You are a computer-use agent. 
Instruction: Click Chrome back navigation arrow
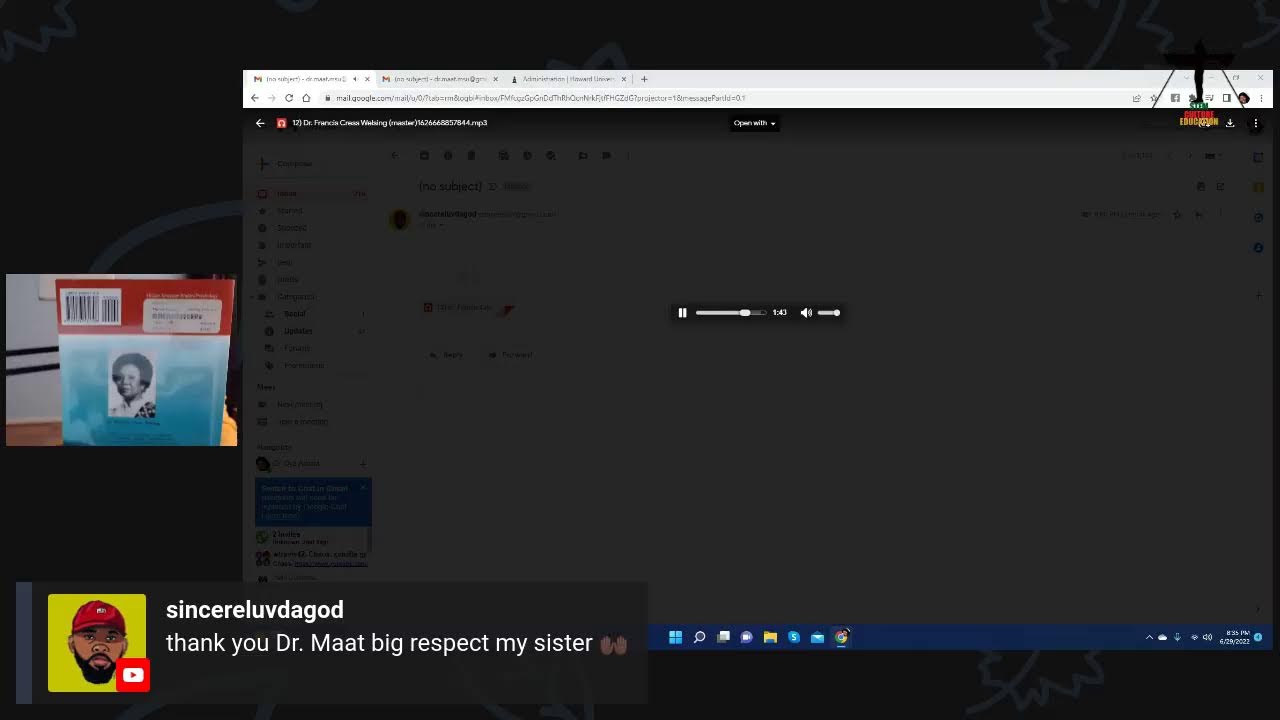tap(254, 98)
